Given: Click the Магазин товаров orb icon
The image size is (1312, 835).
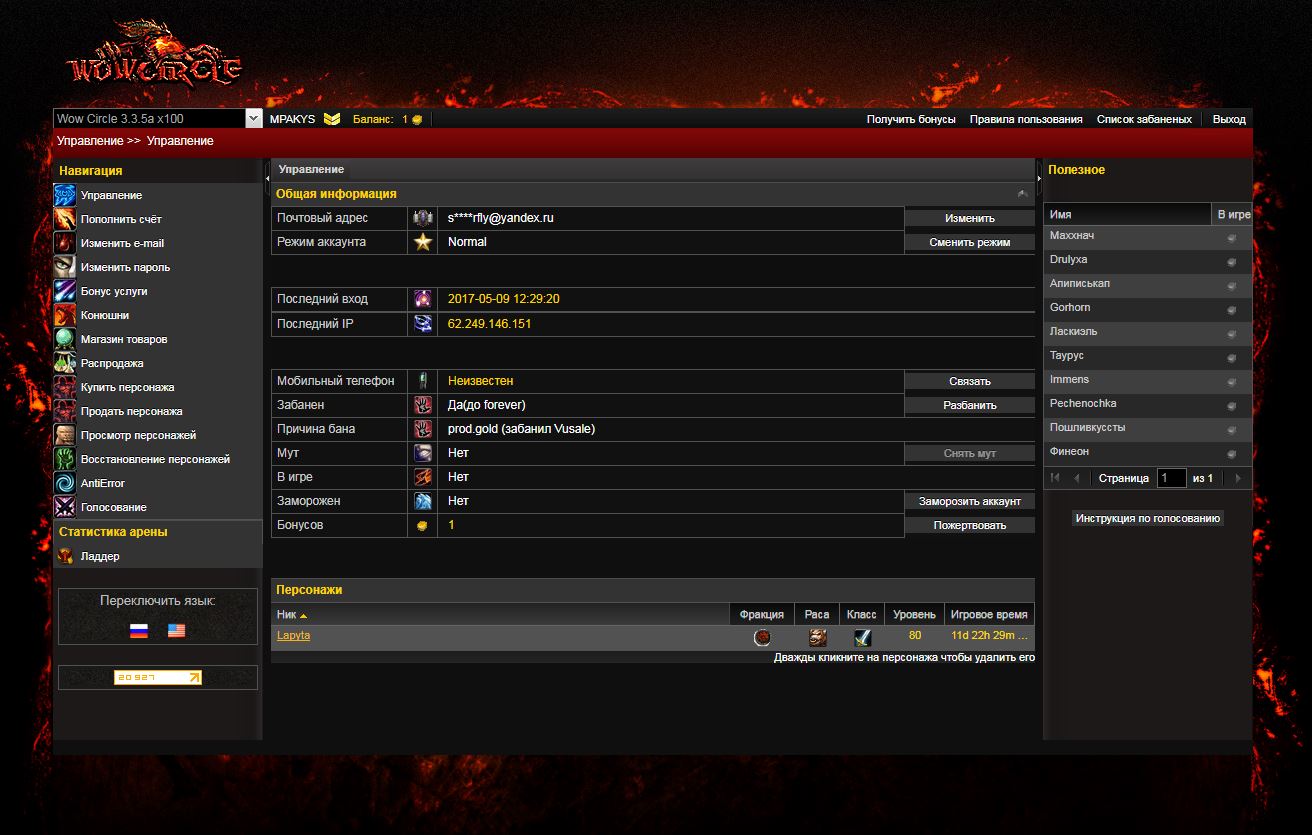Looking at the screenshot, I should tap(65, 339).
